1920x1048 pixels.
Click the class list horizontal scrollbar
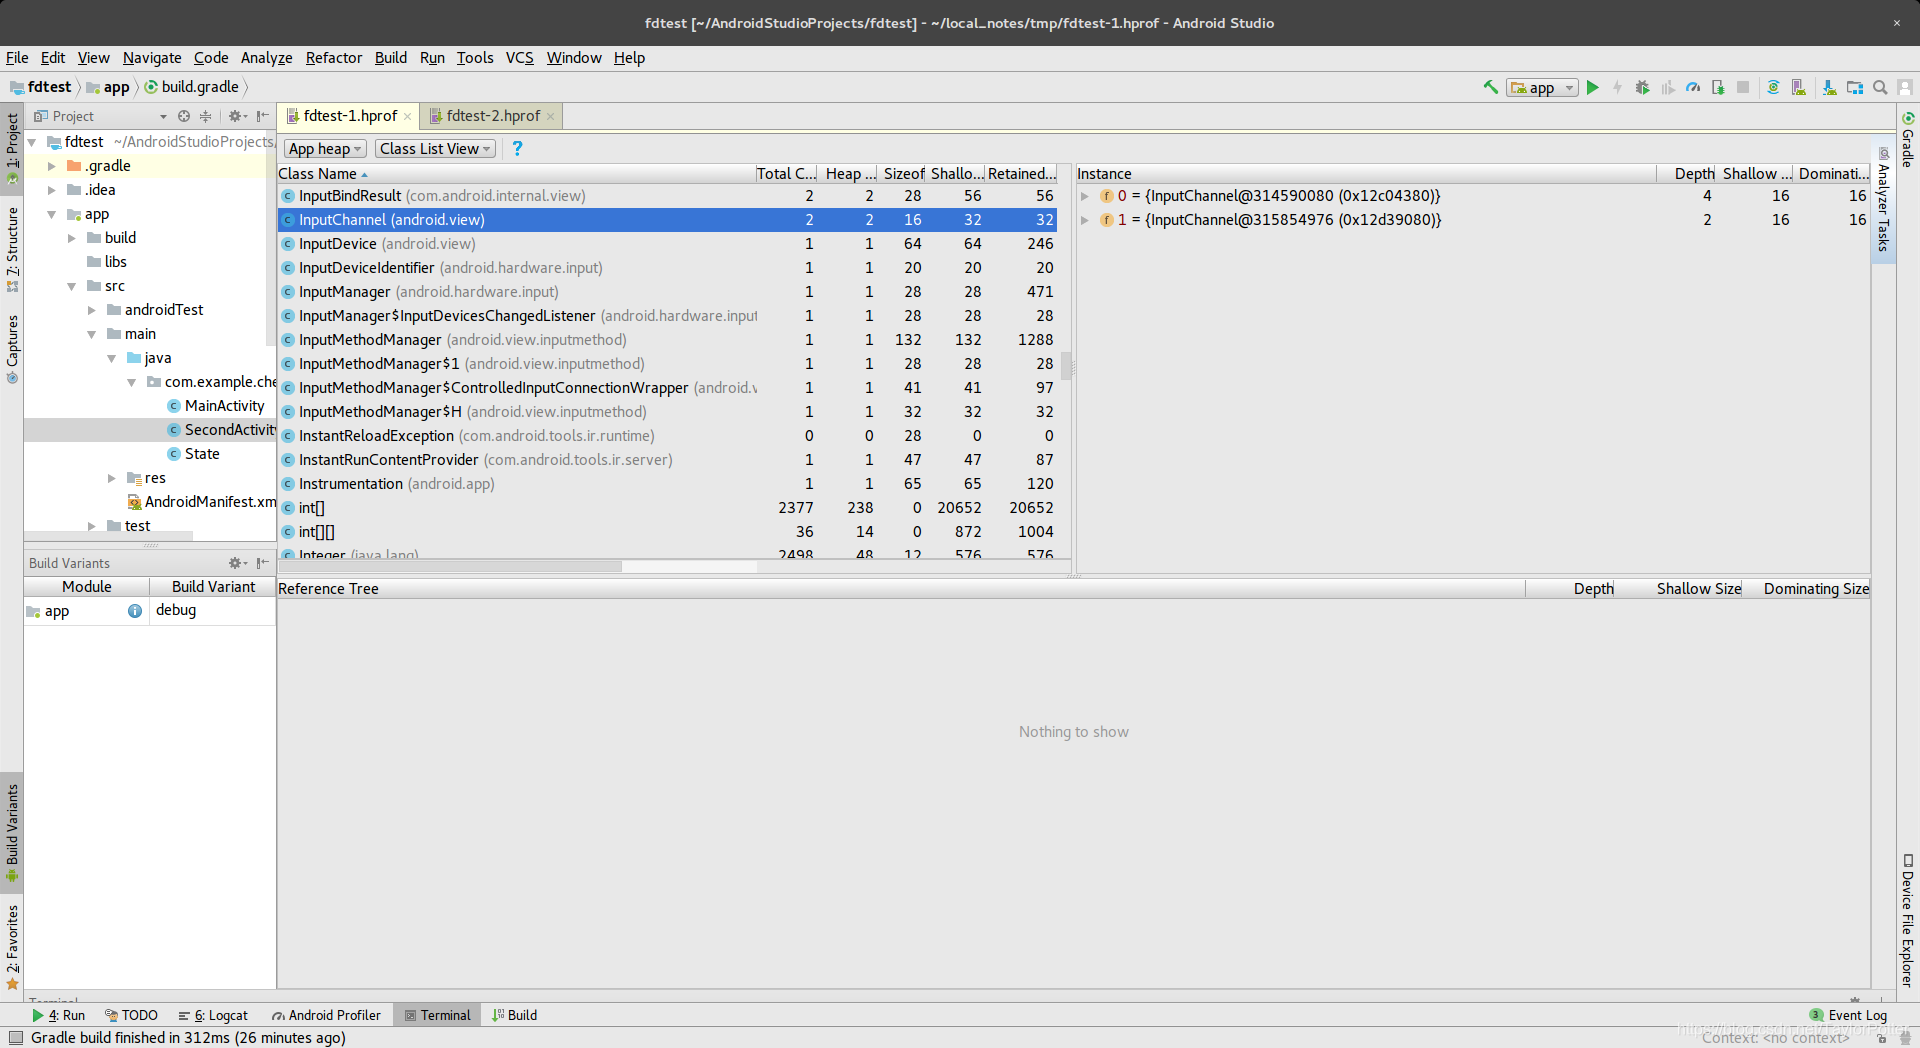pos(450,566)
